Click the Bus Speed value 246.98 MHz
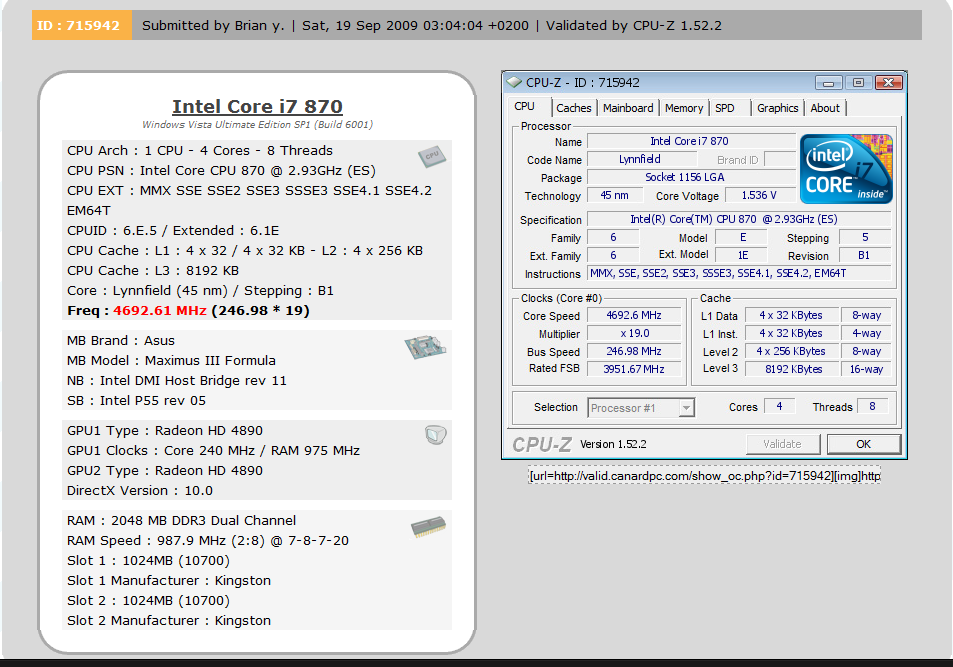The height and width of the screenshot is (667, 953). [x=634, y=351]
